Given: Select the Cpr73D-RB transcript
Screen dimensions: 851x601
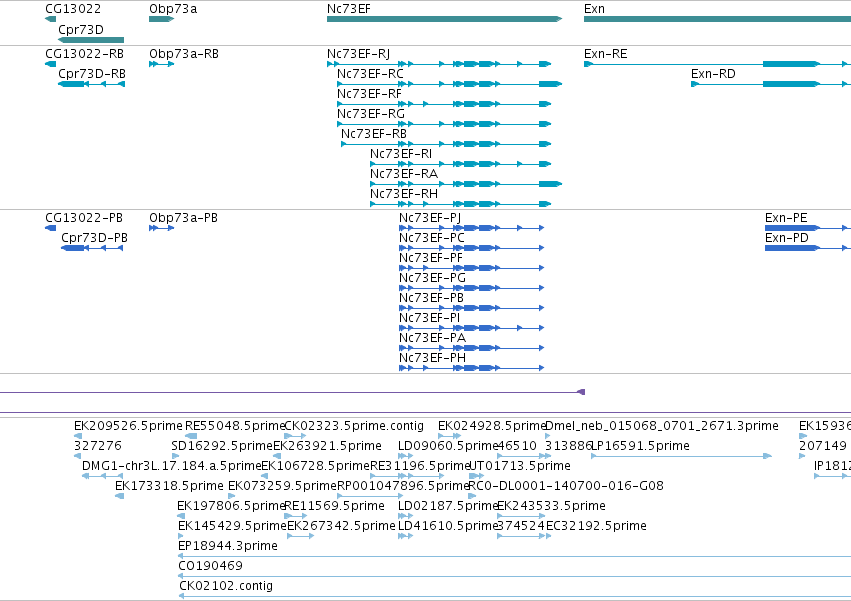Looking at the screenshot, I should (91, 84).
